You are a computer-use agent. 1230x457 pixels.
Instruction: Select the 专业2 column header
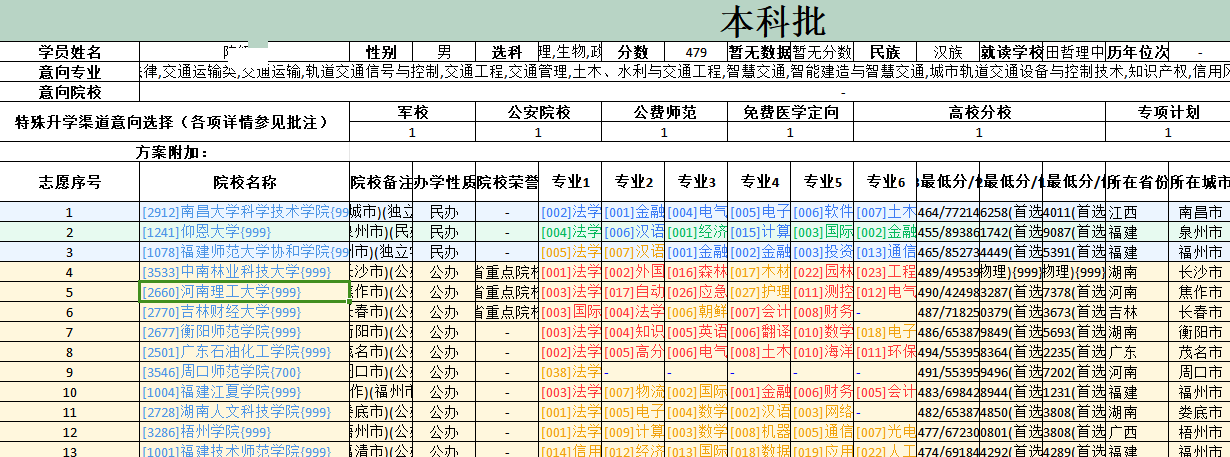point(633,182)
